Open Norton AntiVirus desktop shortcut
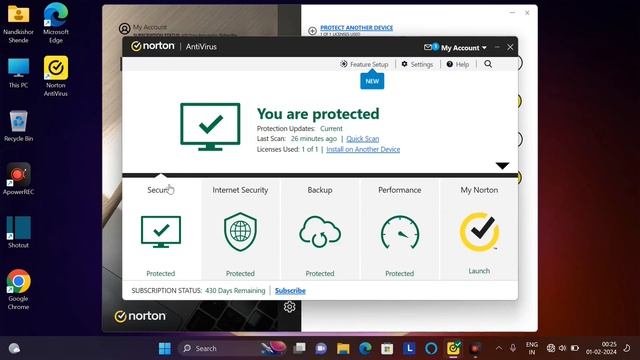640x360 pixels. click(x=56, y=76)
